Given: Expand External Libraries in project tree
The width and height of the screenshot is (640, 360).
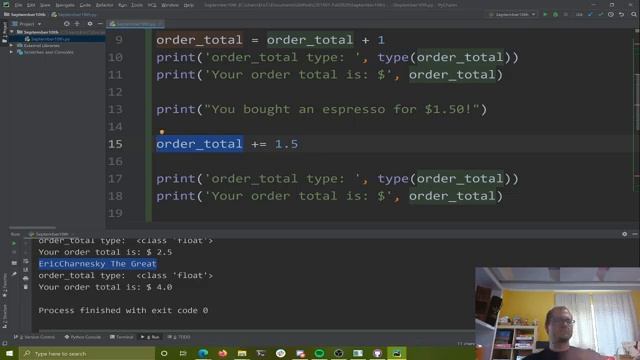Looking at the screenshot, I should click(11, 46).
